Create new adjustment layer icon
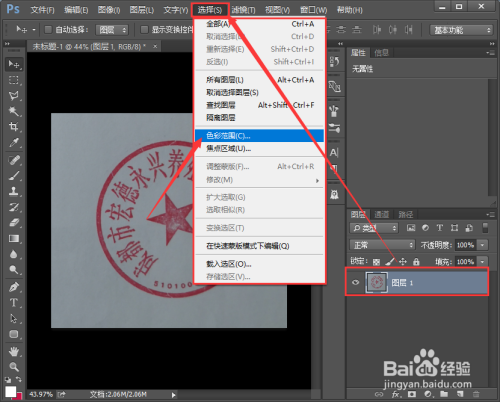 click(428, 394)
